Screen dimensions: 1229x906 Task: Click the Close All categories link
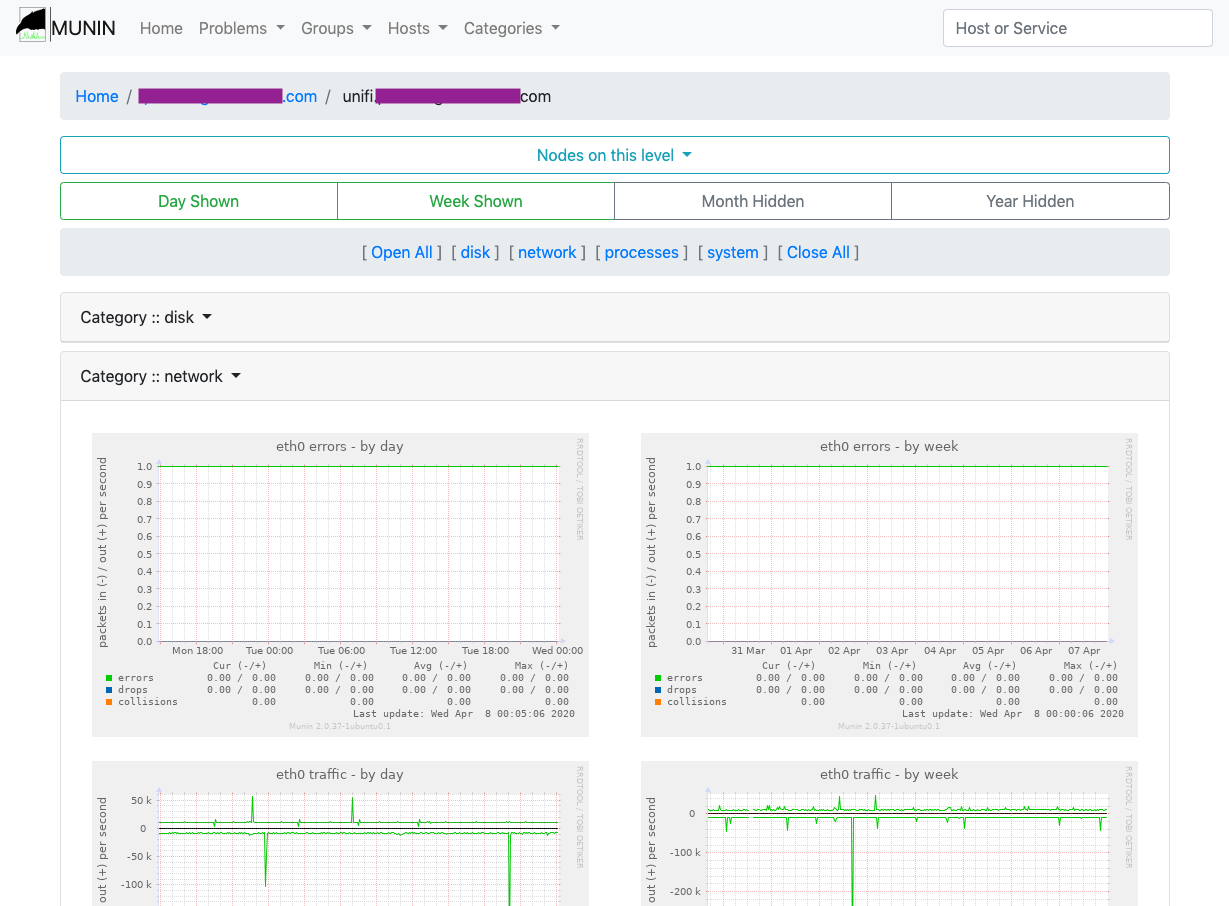coord(818,252)
